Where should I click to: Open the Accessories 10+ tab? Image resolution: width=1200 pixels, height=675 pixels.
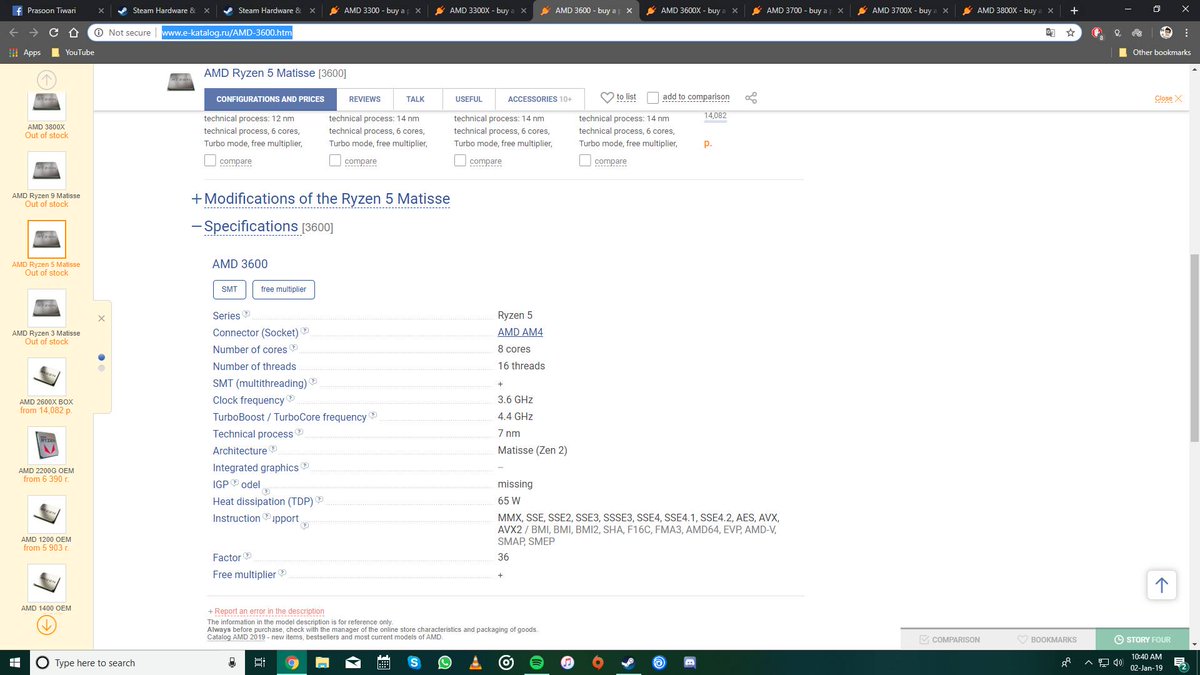pos(540,99)
